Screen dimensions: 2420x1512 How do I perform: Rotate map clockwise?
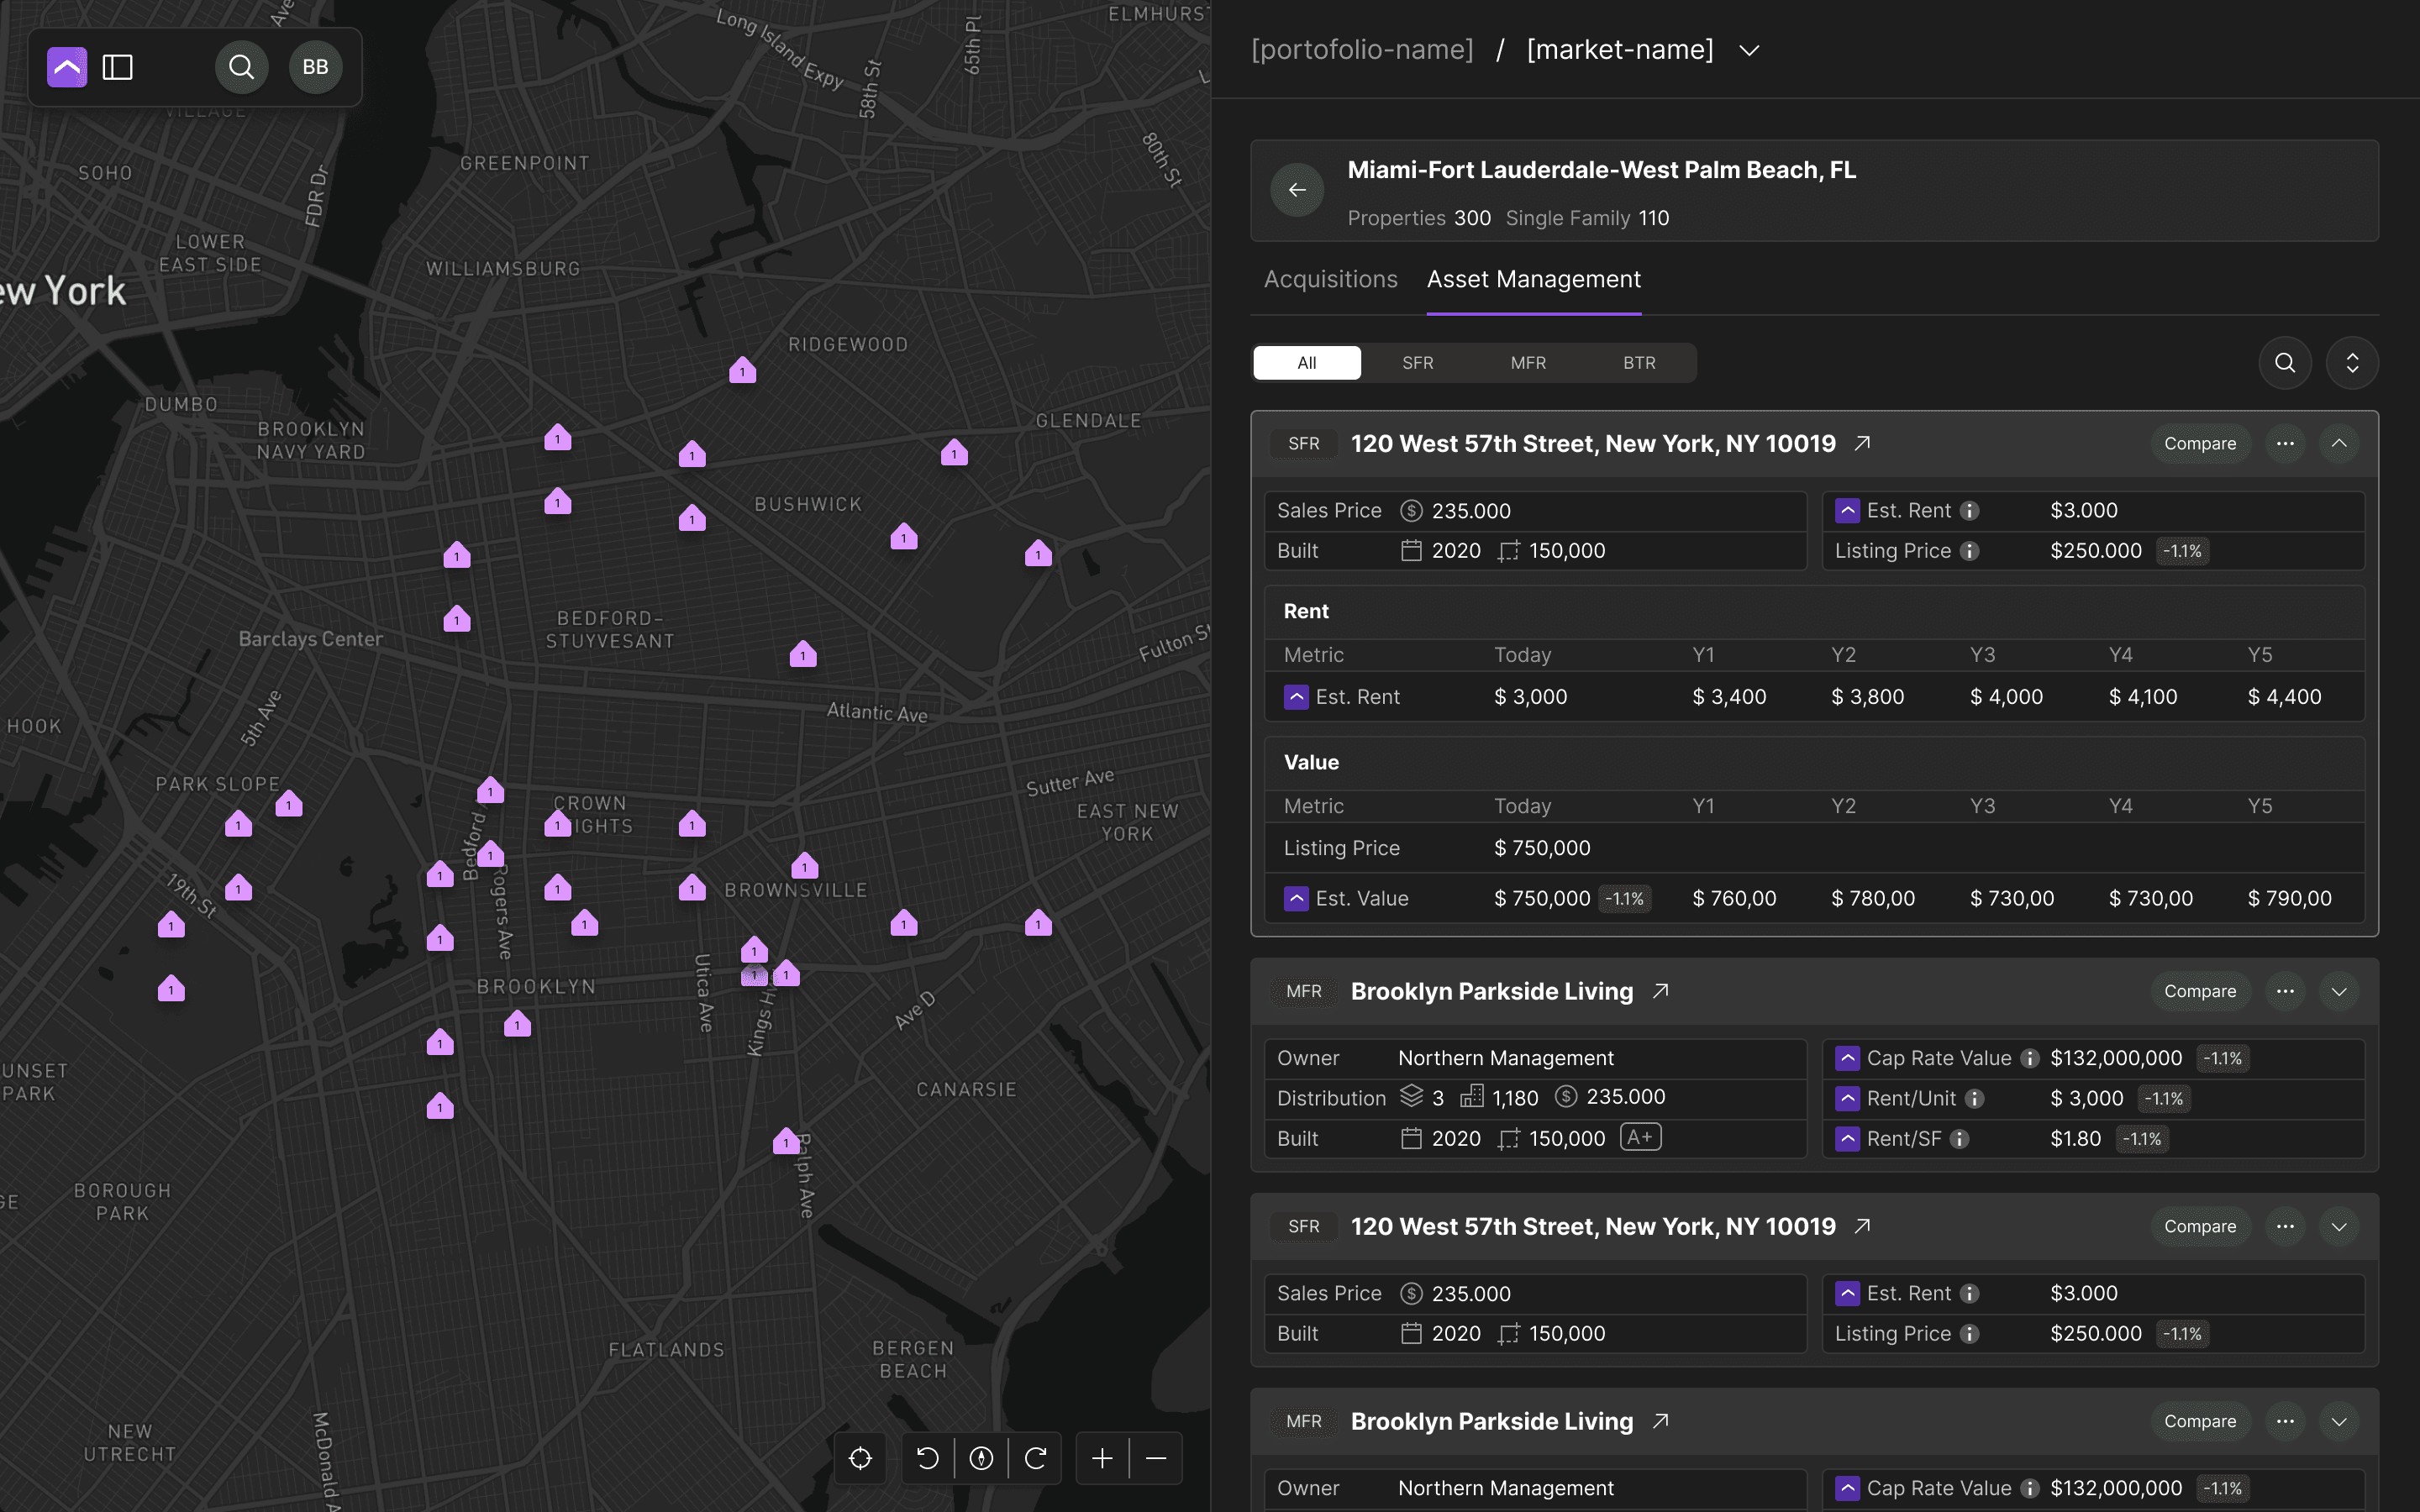(1035, 1458)
